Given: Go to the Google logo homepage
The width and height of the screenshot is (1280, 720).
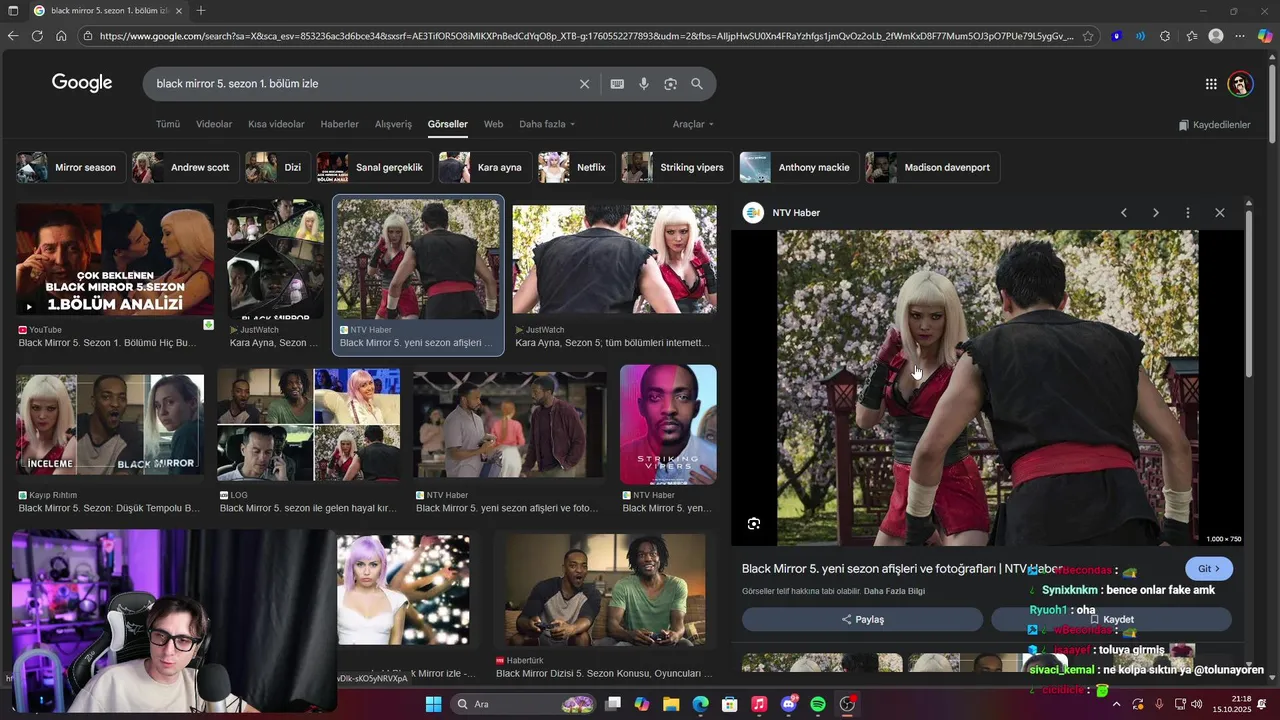Looking at the screenshot, I should pyautogui.click(x=82, y=83).
